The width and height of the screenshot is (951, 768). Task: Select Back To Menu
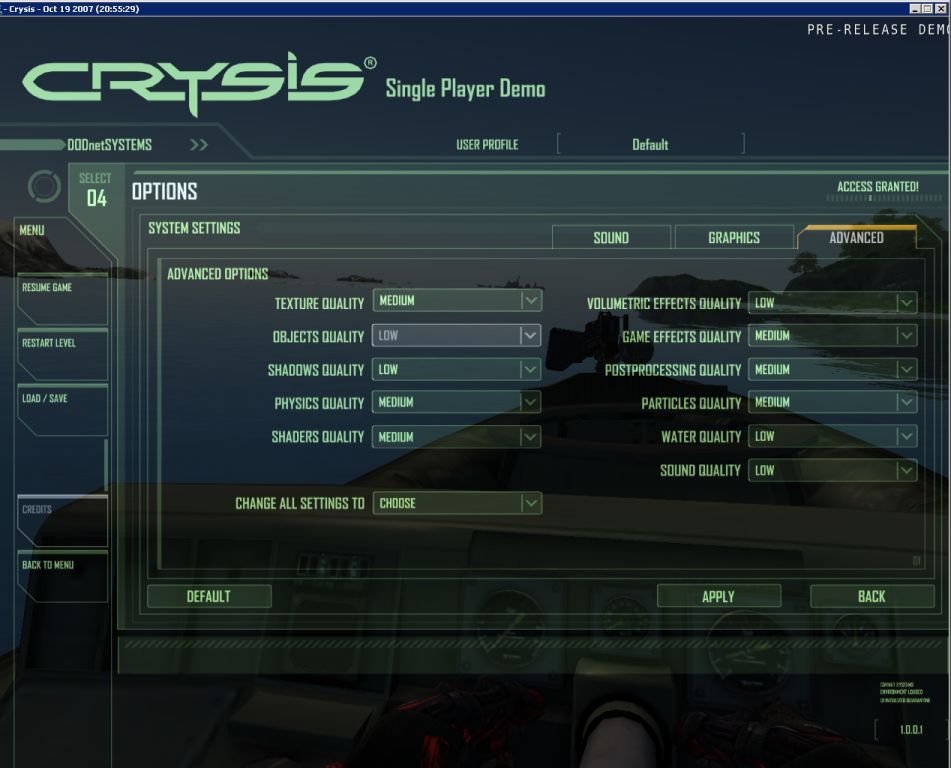pos(62,577)
